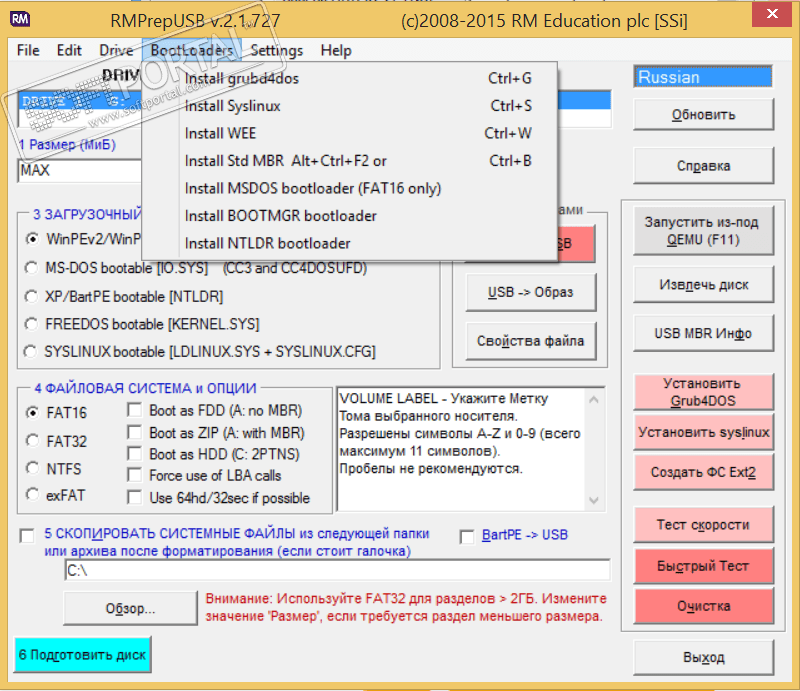Click the USB -> Образ button
This screenshot has height=691, width=800.
click(x=531, y=292)
